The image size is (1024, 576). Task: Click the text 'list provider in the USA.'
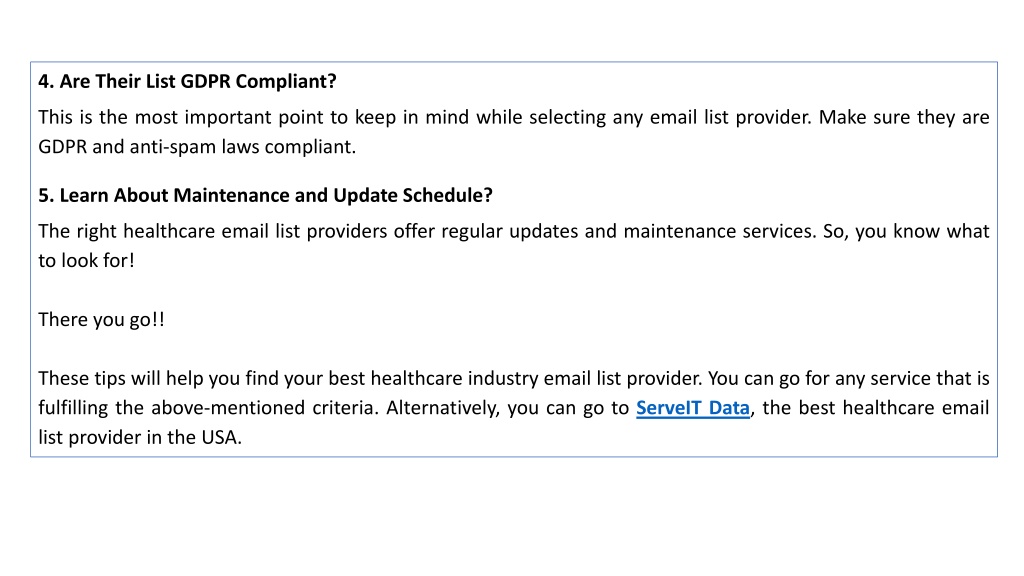click(x=140, y=438)
